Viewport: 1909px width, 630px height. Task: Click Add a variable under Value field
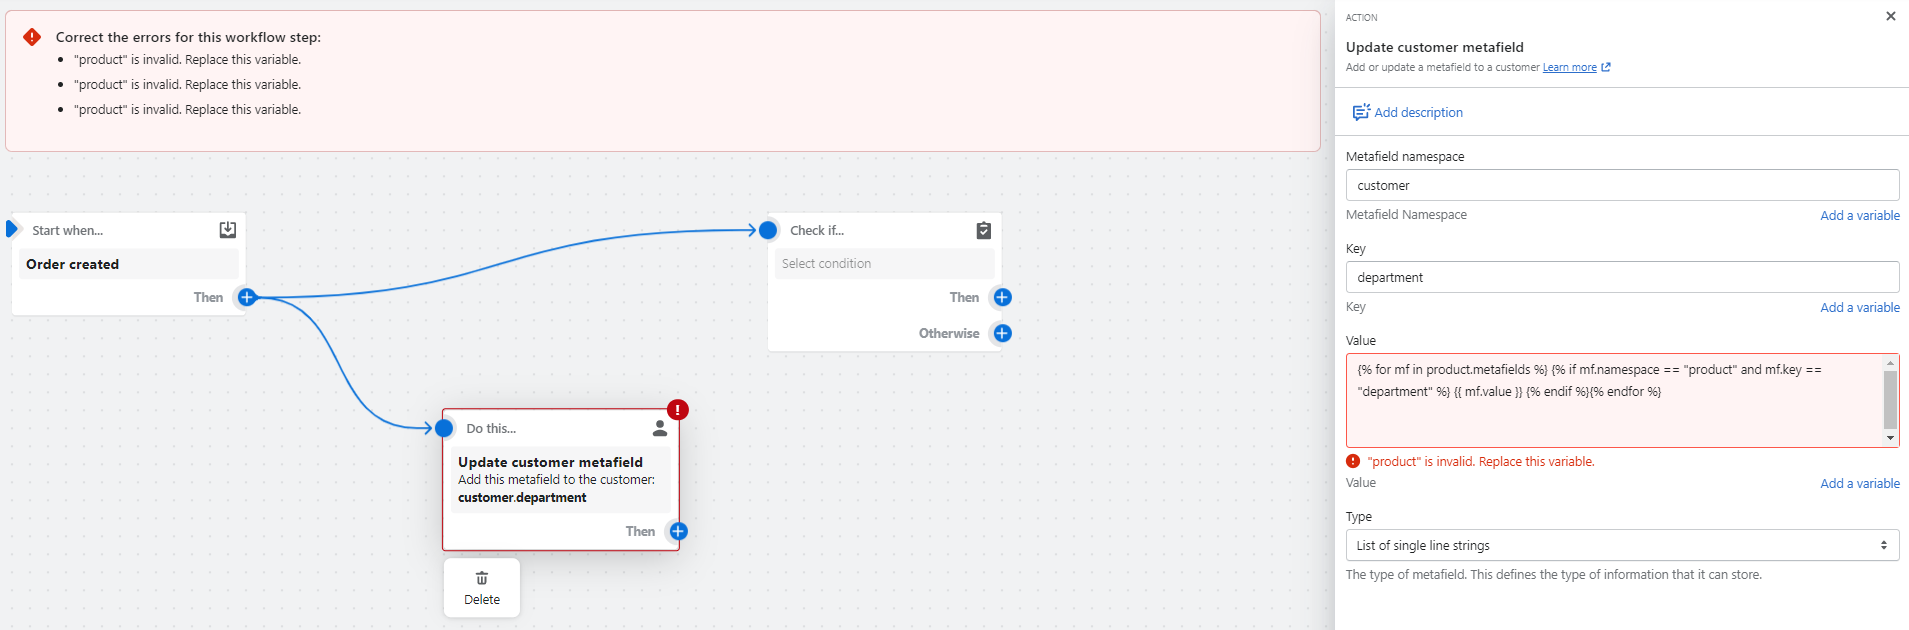[x=1859, y=483]
